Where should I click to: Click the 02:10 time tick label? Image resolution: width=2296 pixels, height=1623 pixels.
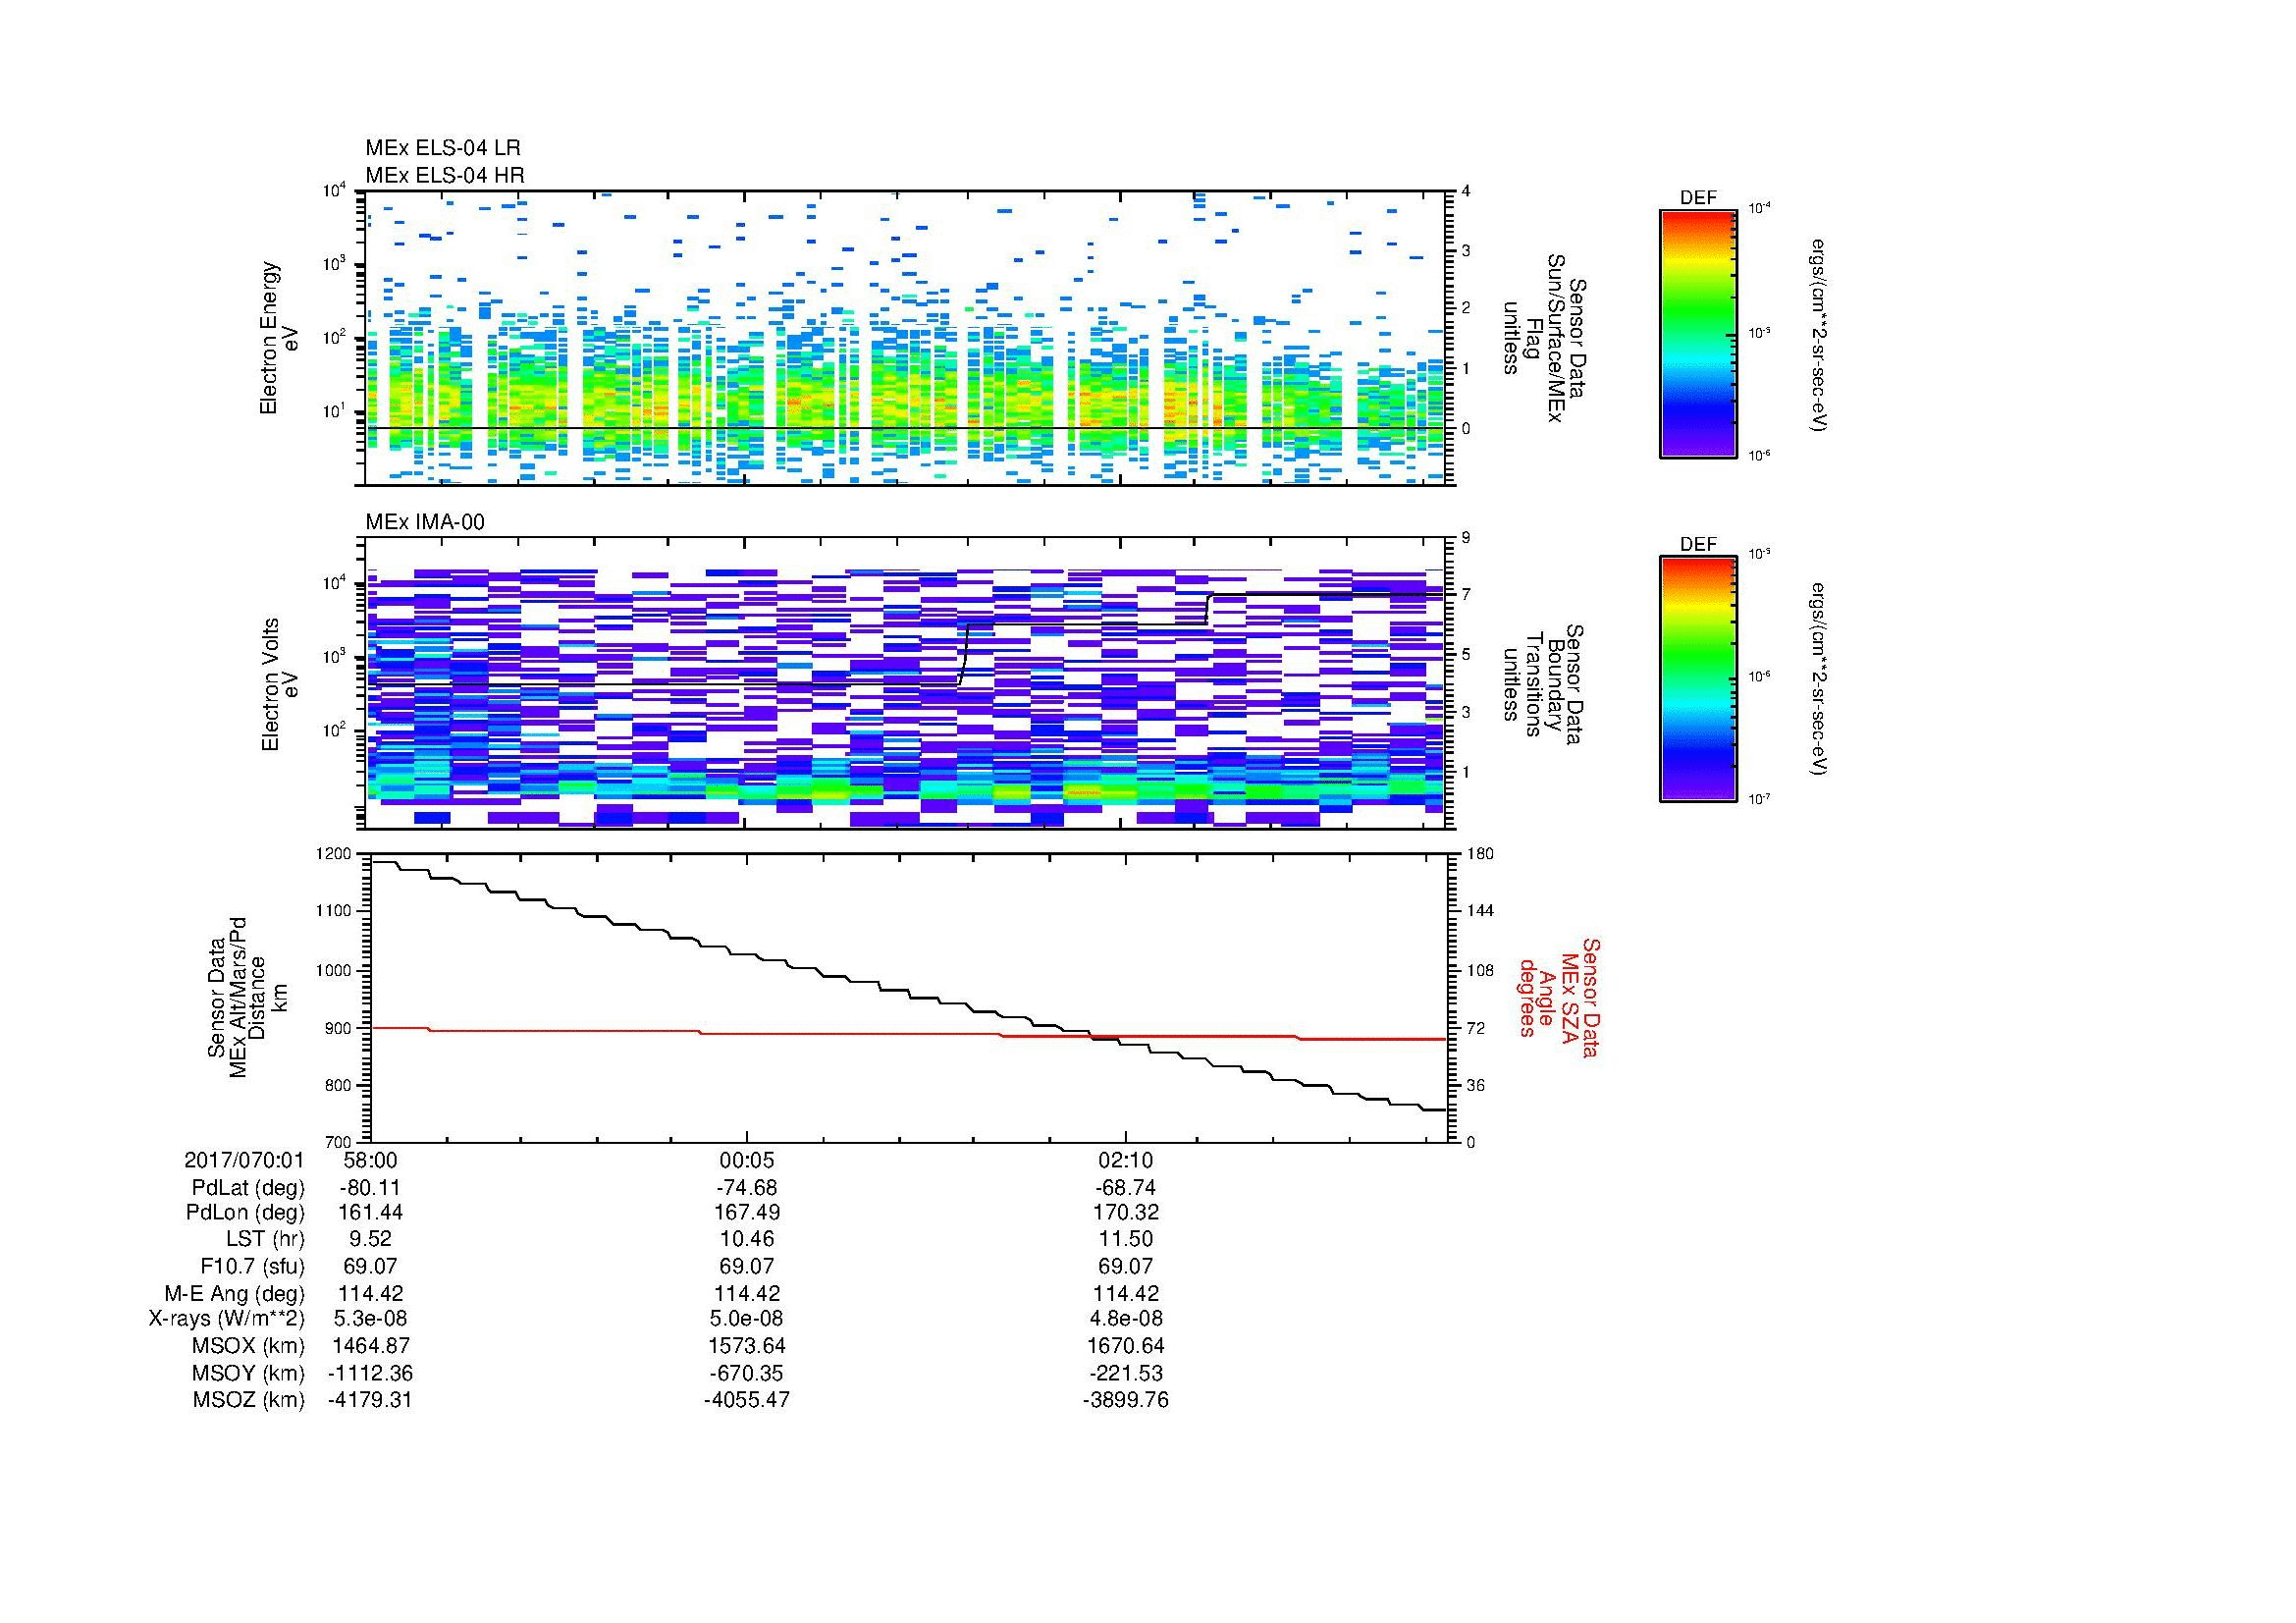1126,1161
